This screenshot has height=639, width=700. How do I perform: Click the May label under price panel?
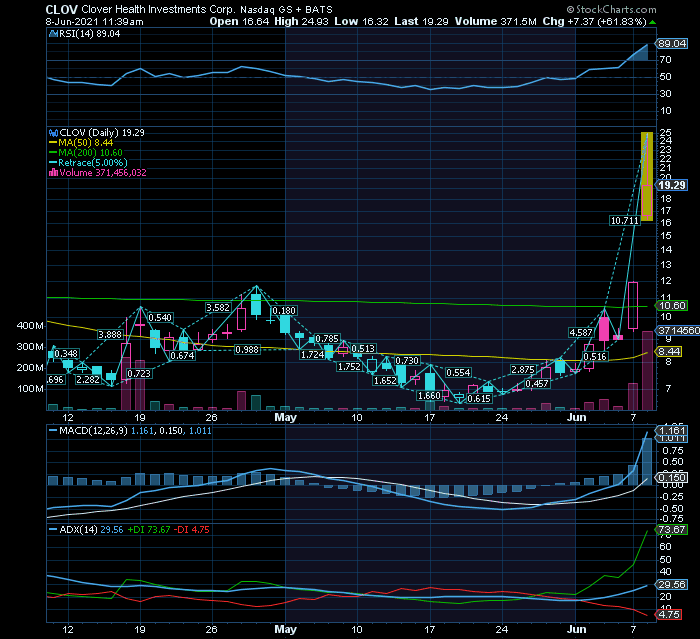pyautogui.click(x=285, y=417)
